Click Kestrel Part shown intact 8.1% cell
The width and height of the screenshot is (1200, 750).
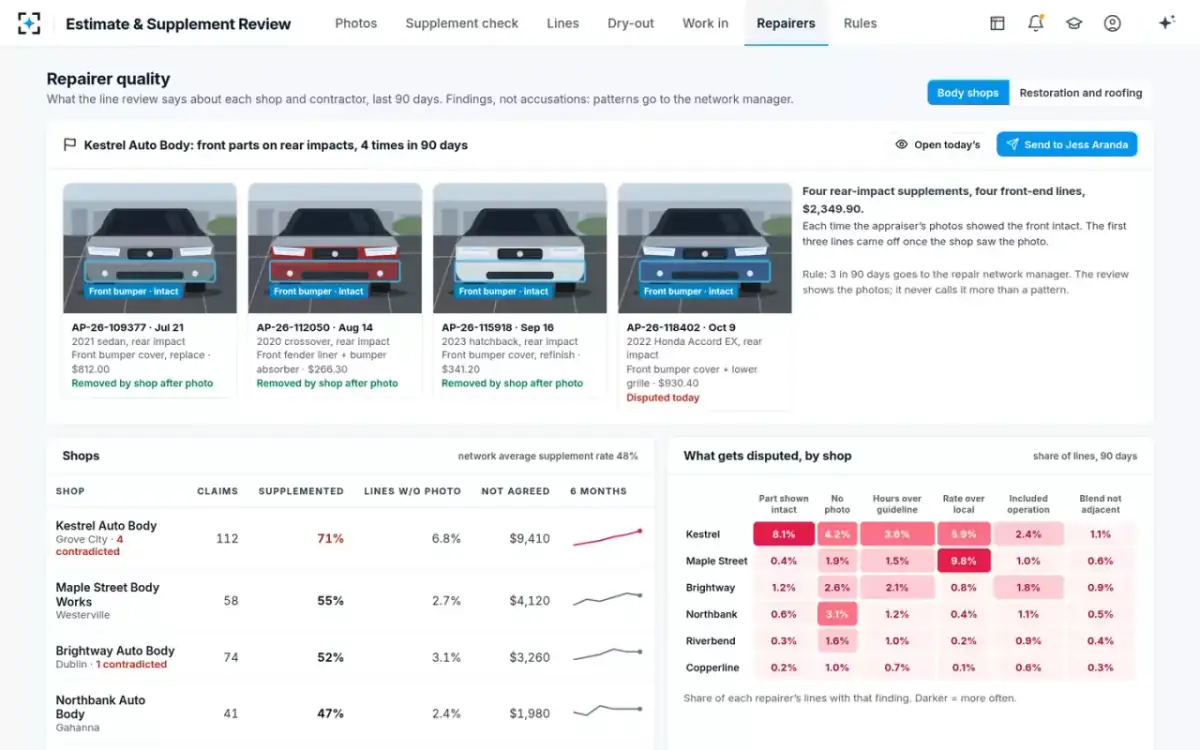click(784, 534)
